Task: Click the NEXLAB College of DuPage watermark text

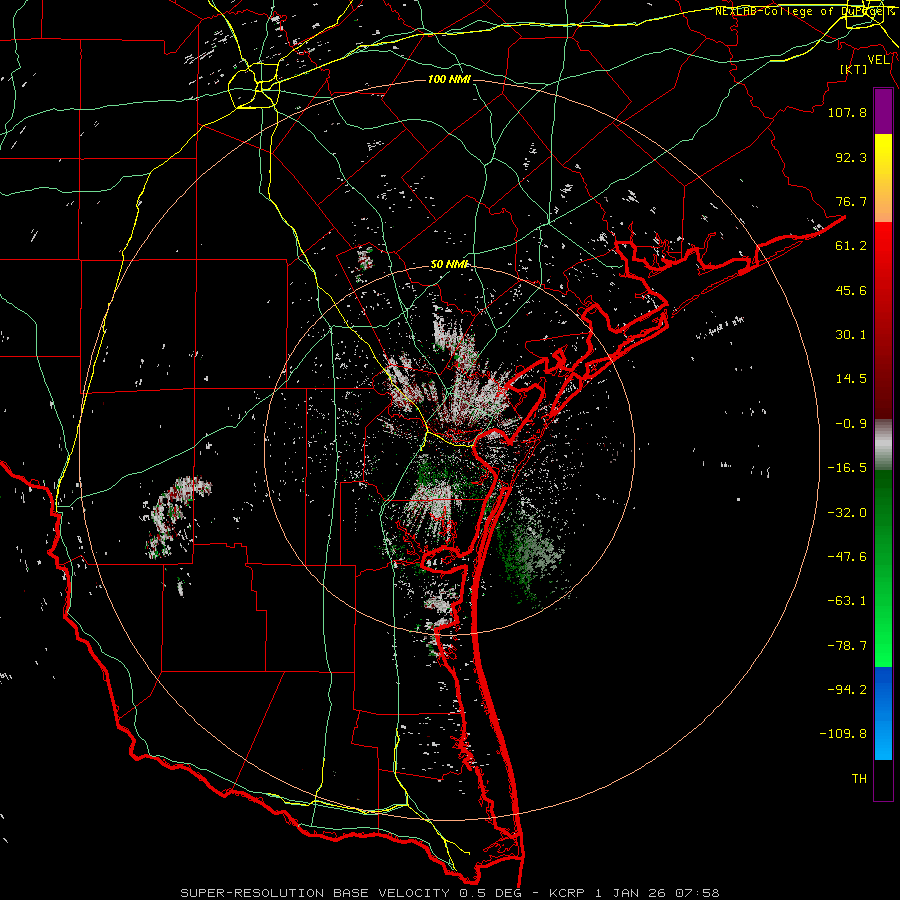Action: point(805,11)
